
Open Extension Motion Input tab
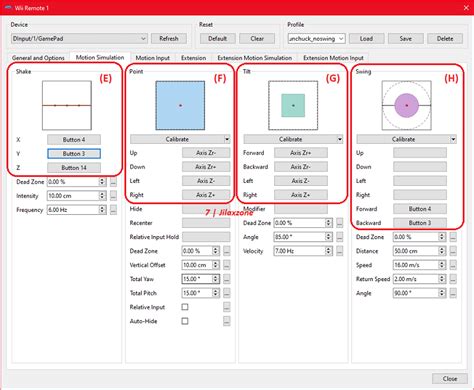[333, 58]
